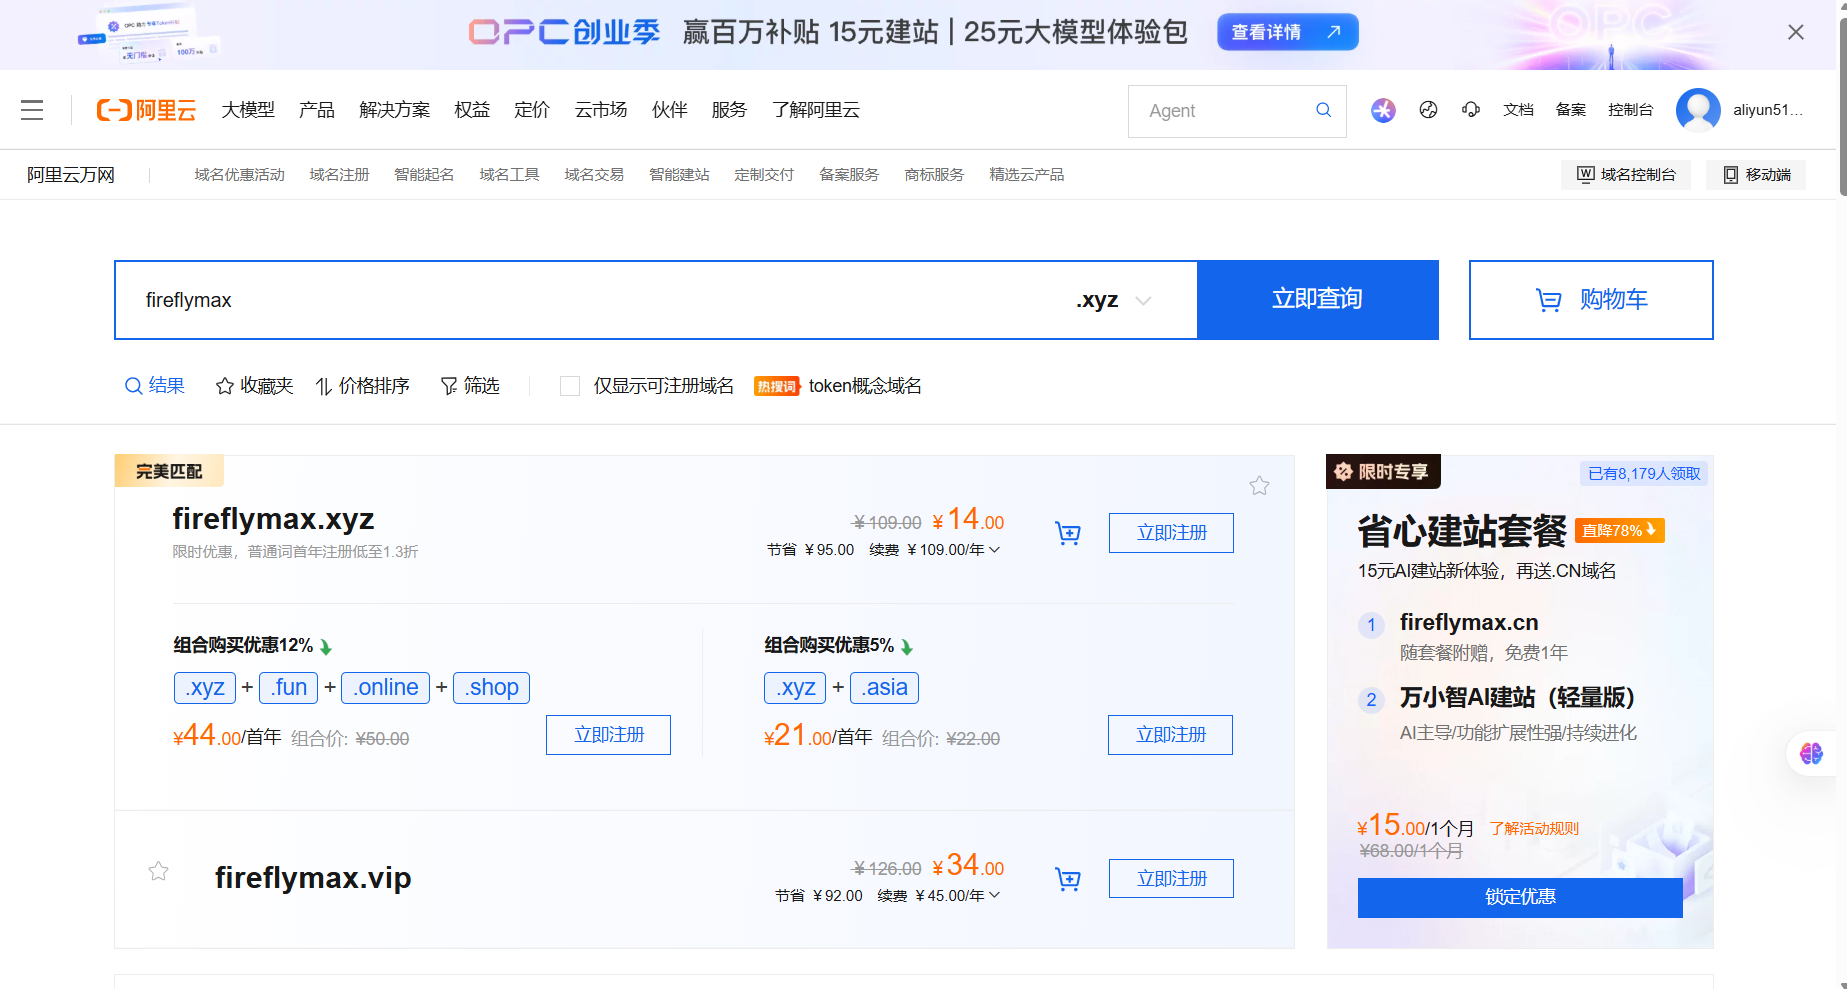Open the 收藏夹 favorites tab
1847x989 pixels.
255,386
